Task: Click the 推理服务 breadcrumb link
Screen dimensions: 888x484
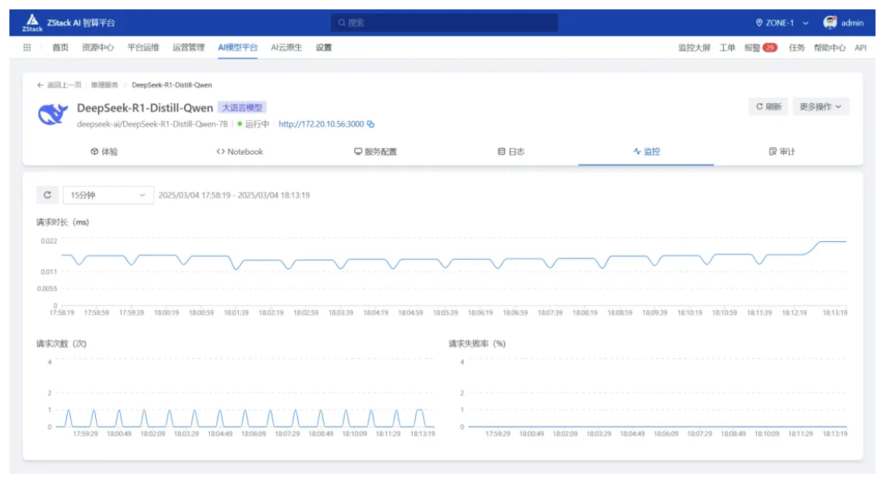Action: [x=105, y=86]
